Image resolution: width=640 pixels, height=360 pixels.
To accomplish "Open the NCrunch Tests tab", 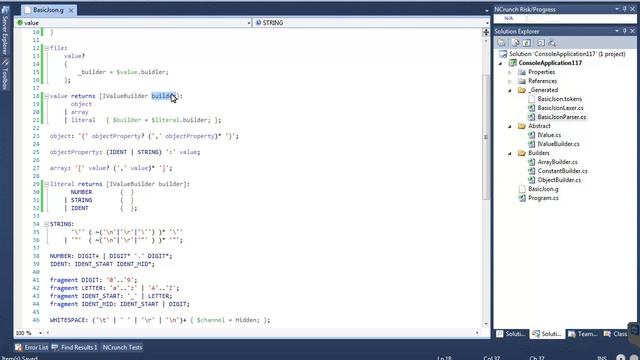I will 122,347.
